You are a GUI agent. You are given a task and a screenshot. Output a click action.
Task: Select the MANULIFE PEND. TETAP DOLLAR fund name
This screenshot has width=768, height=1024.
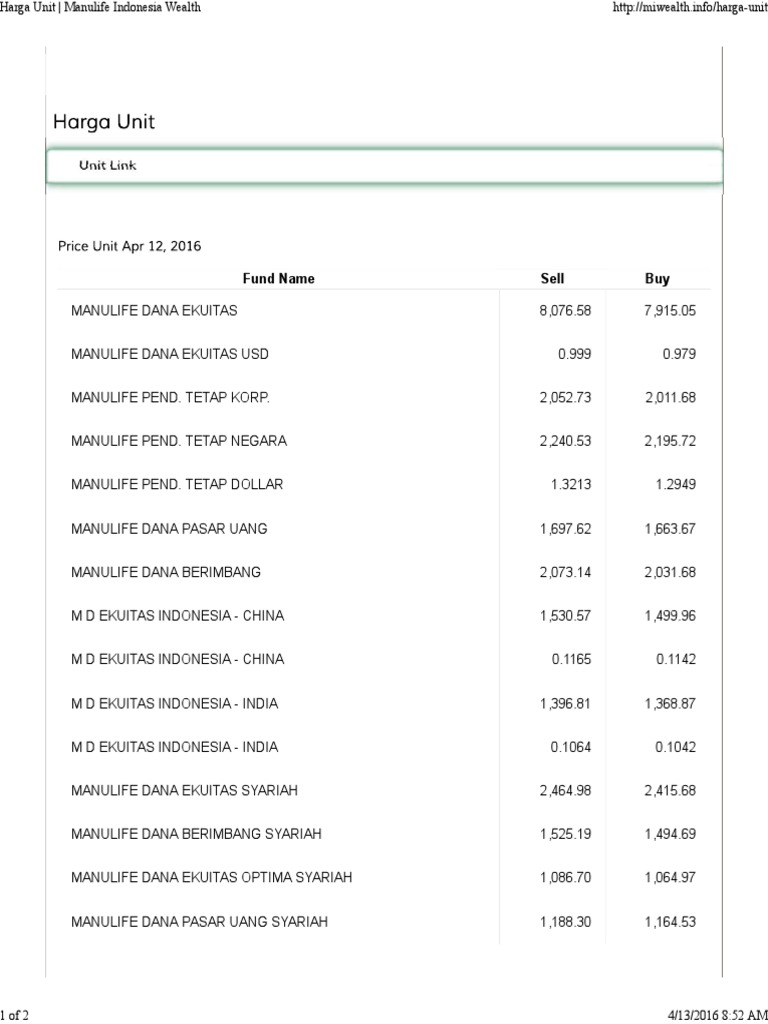click(177, 485)
